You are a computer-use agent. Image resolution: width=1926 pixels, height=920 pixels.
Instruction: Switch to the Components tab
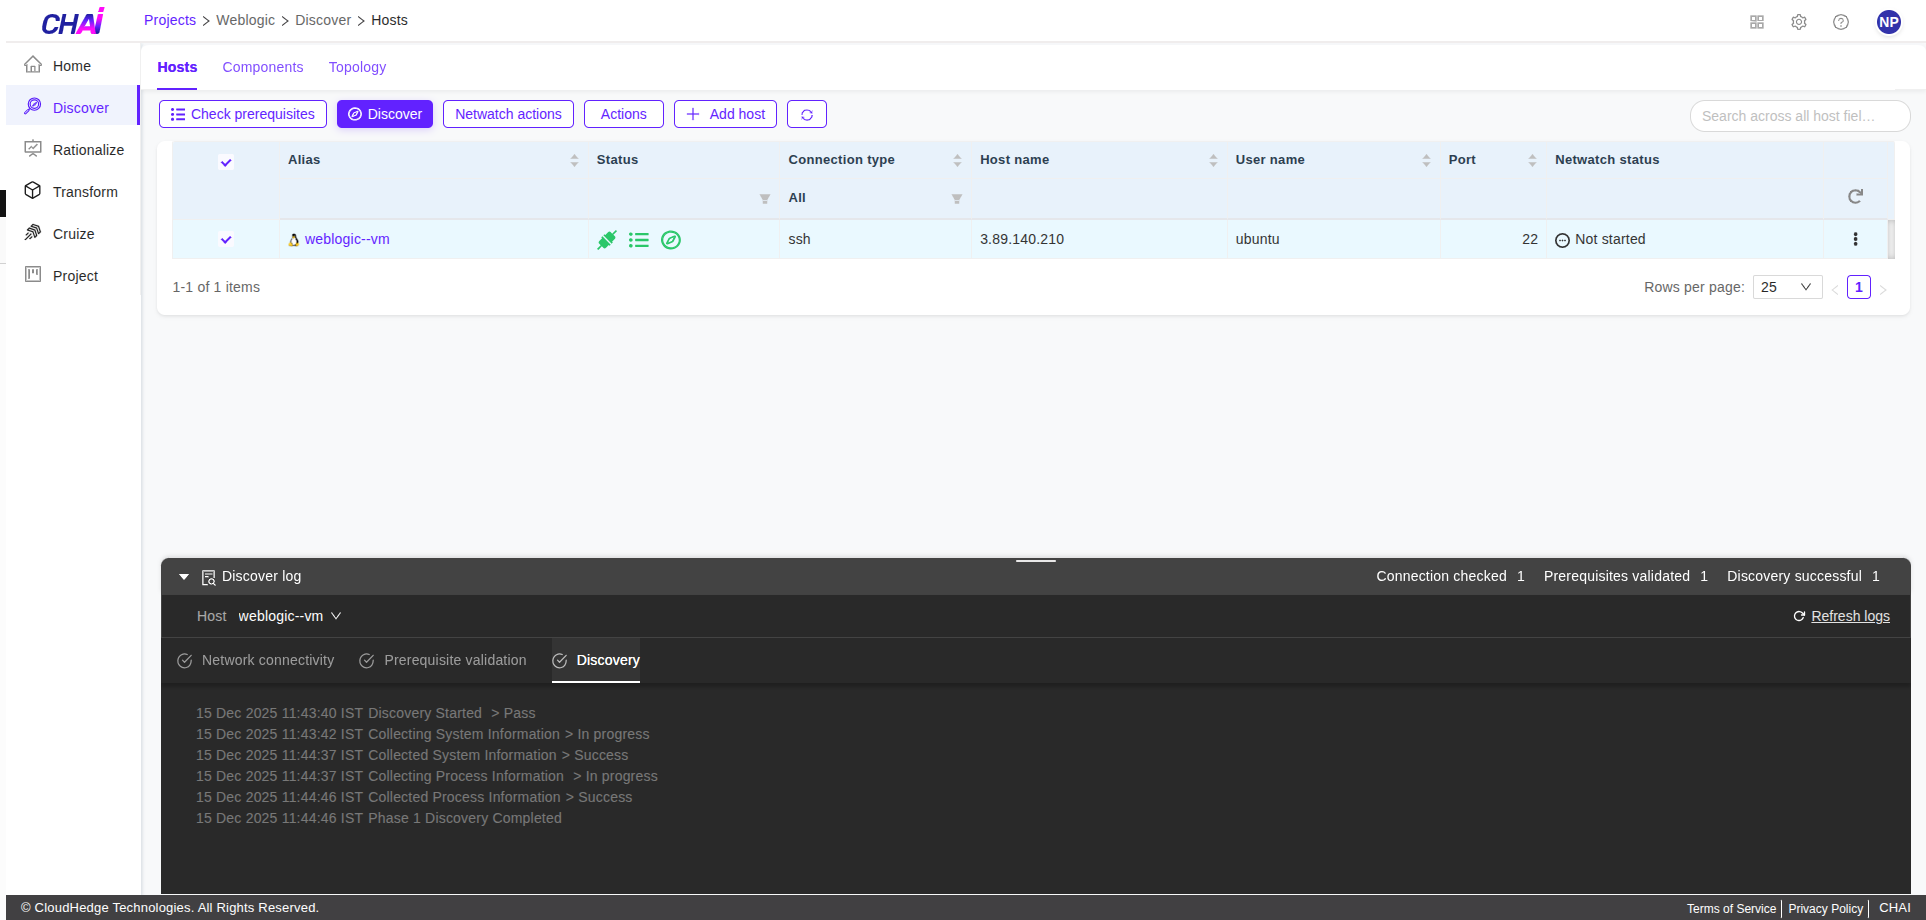pyautogui.click(x=262, y=67)
